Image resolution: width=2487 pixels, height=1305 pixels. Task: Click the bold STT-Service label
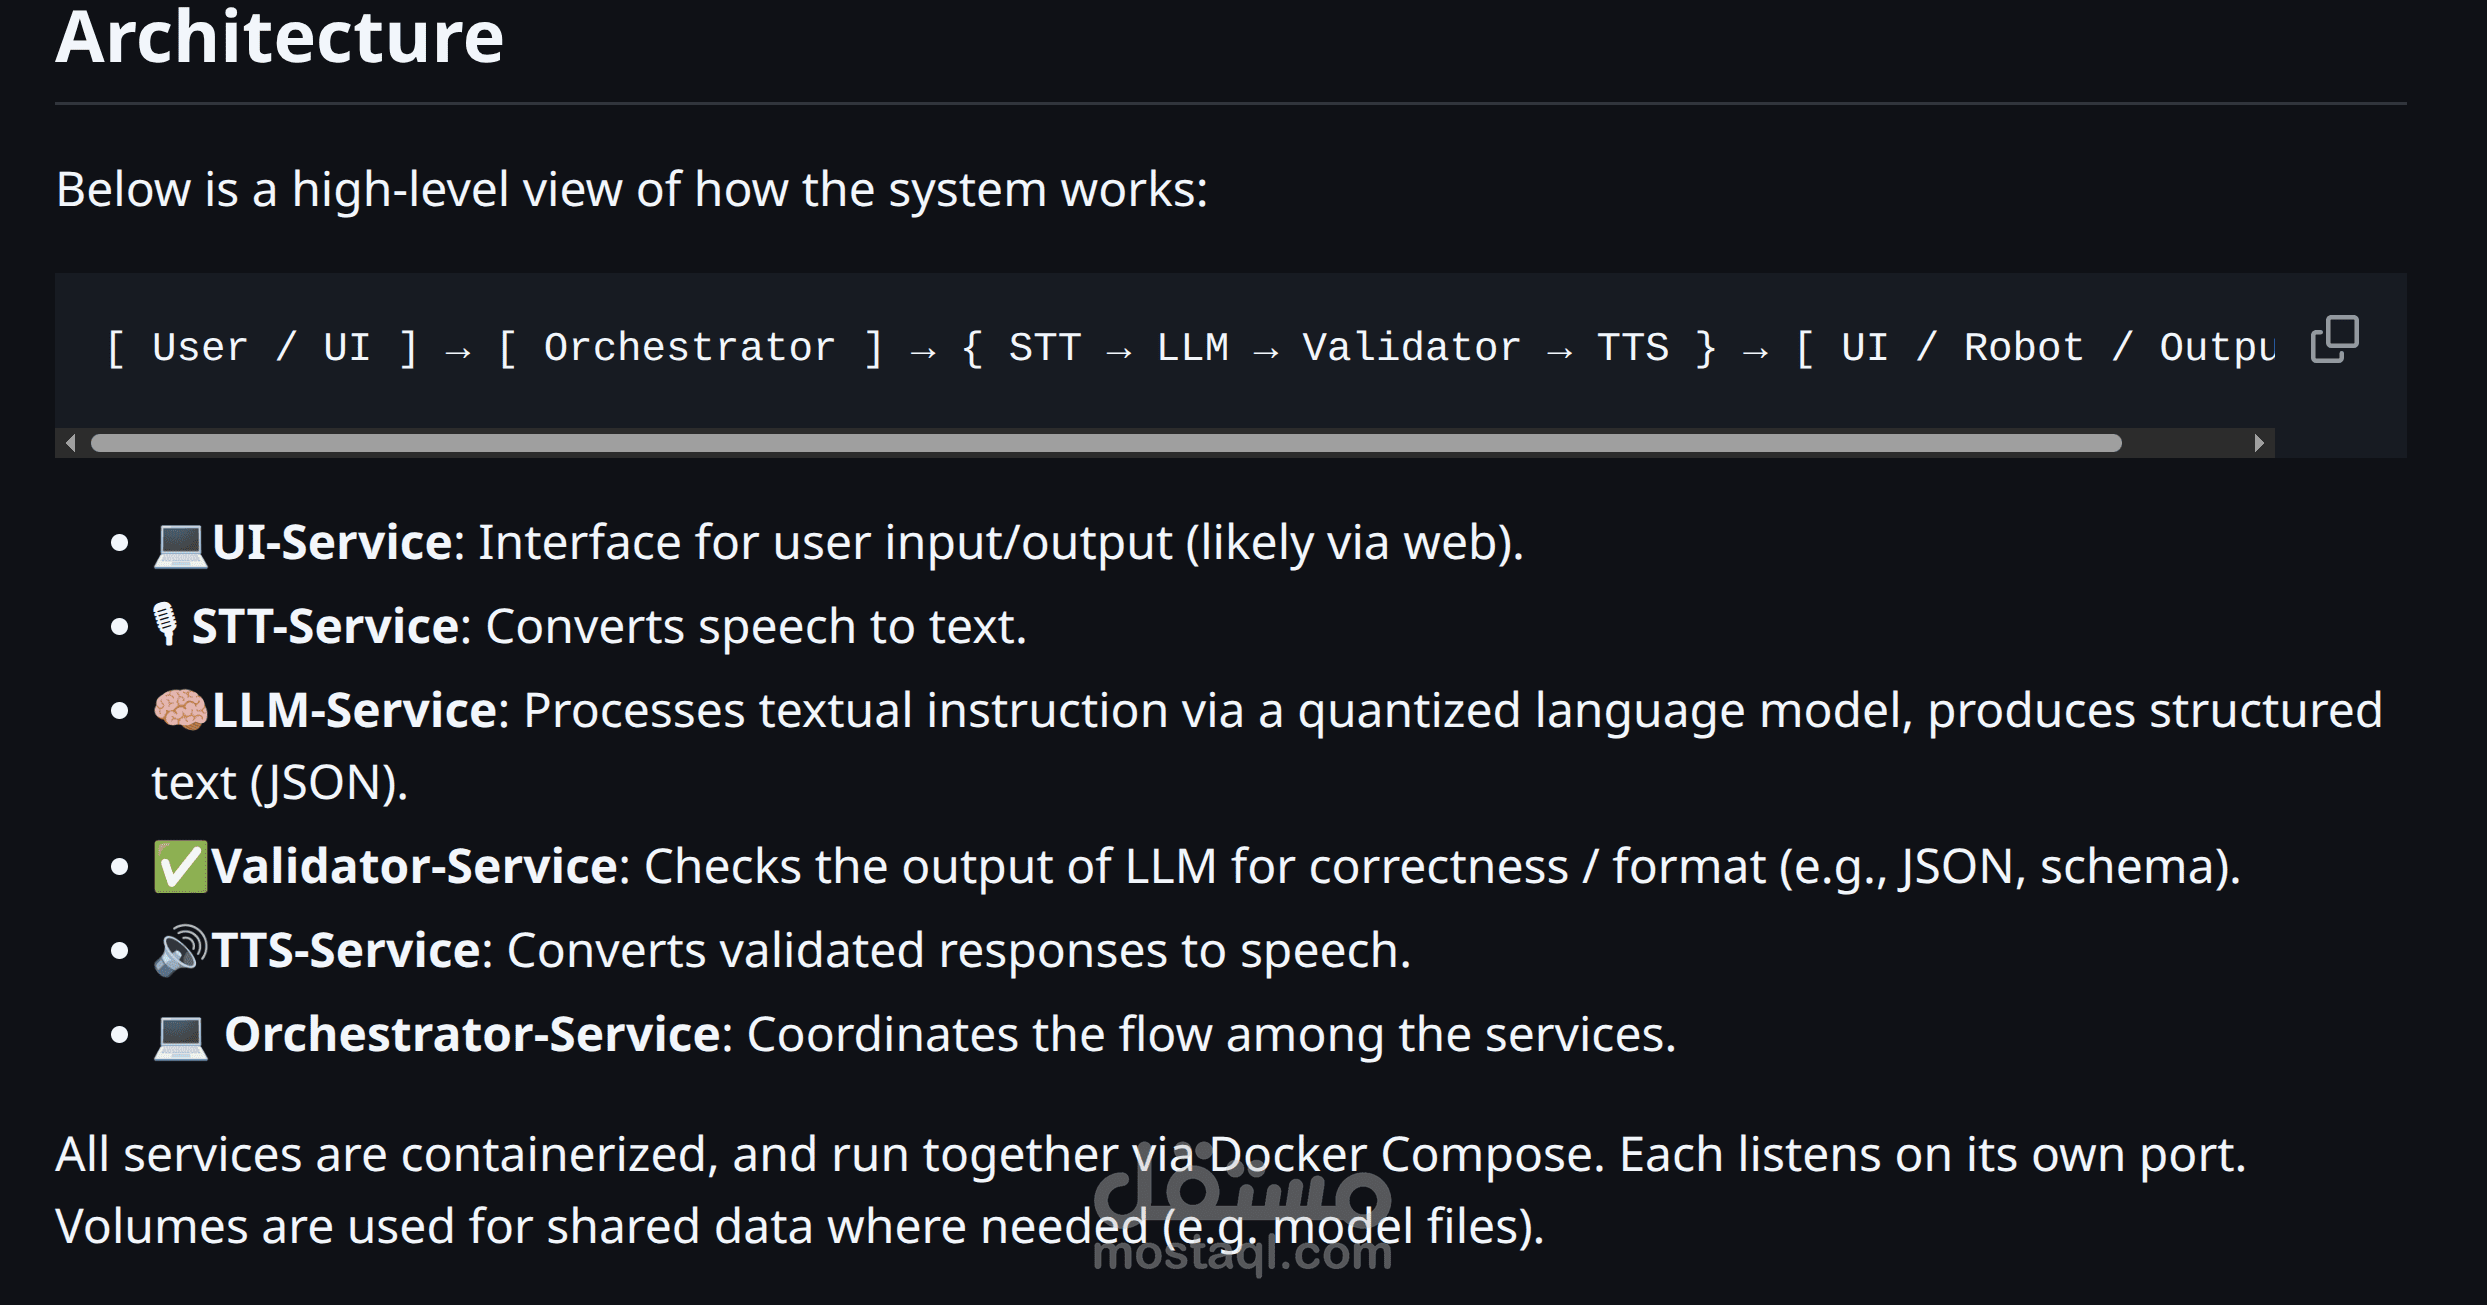325,627
